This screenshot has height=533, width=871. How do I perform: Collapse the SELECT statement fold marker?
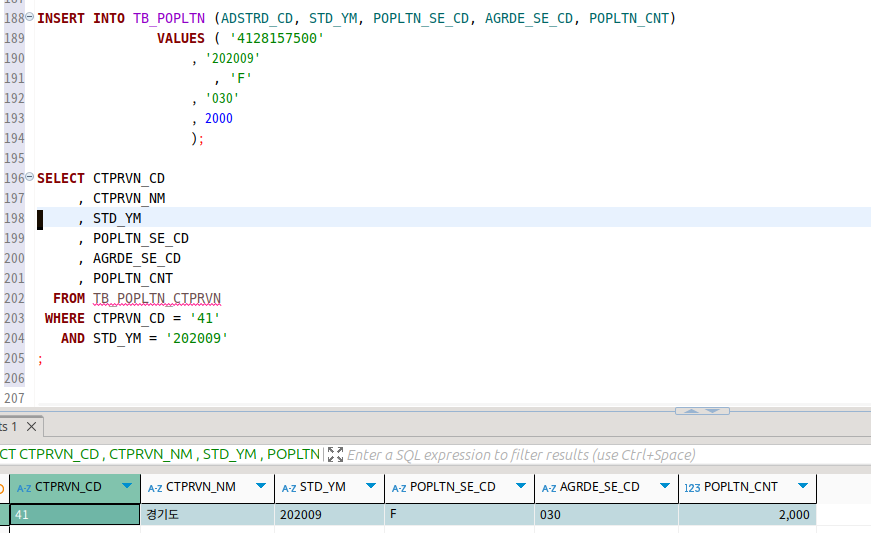coord(29,178)
